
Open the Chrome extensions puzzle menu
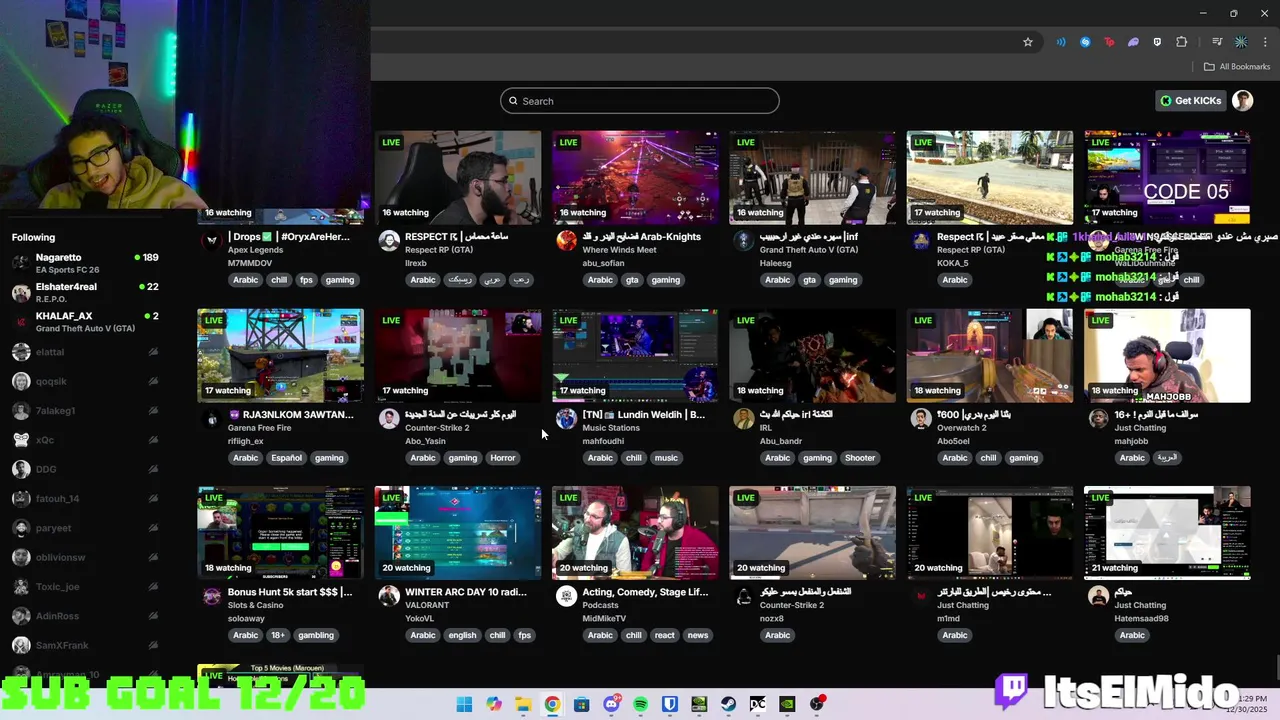click(1181, 42)
